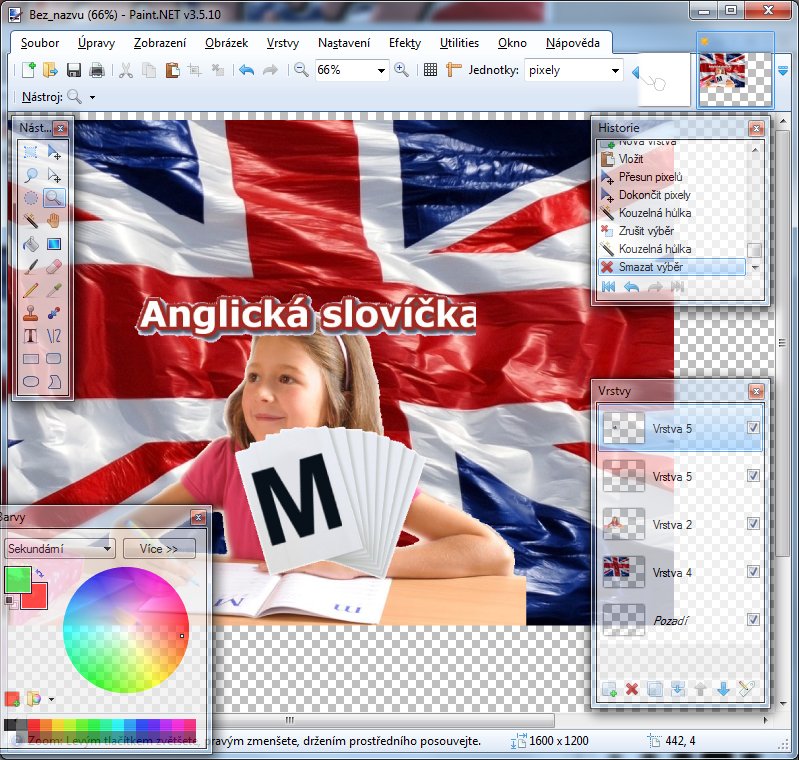Open the Vrstvy menu
The height and width of the screenshot is (760, 799).
pos(283,43)
